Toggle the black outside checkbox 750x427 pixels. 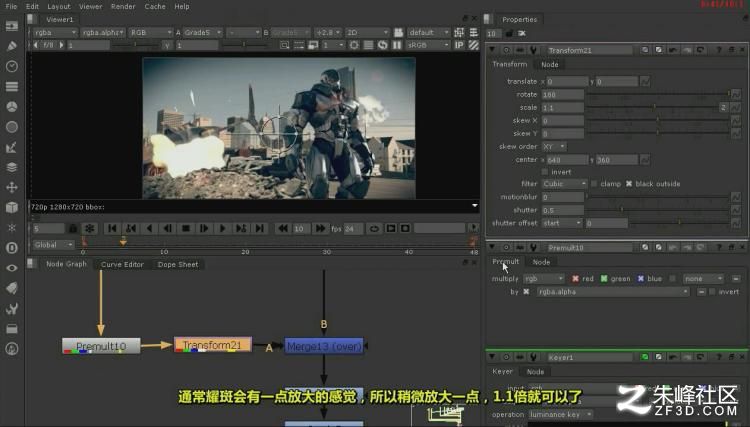point(629,184)
